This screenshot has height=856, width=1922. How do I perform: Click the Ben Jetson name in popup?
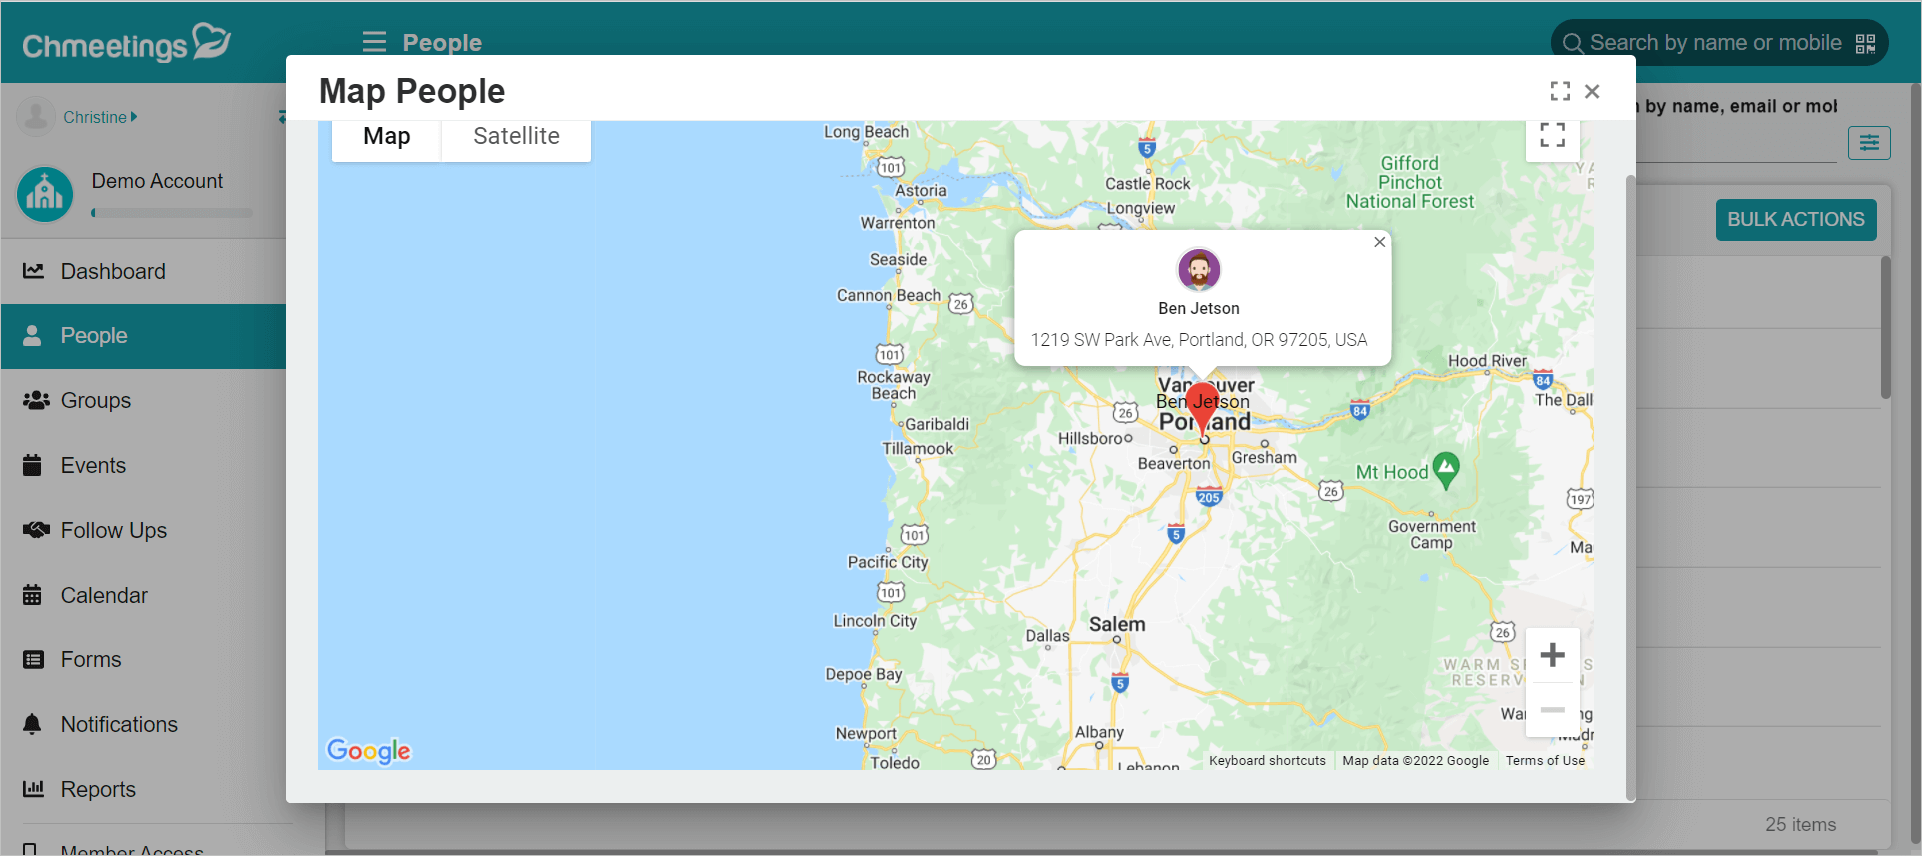point(1199,309)
